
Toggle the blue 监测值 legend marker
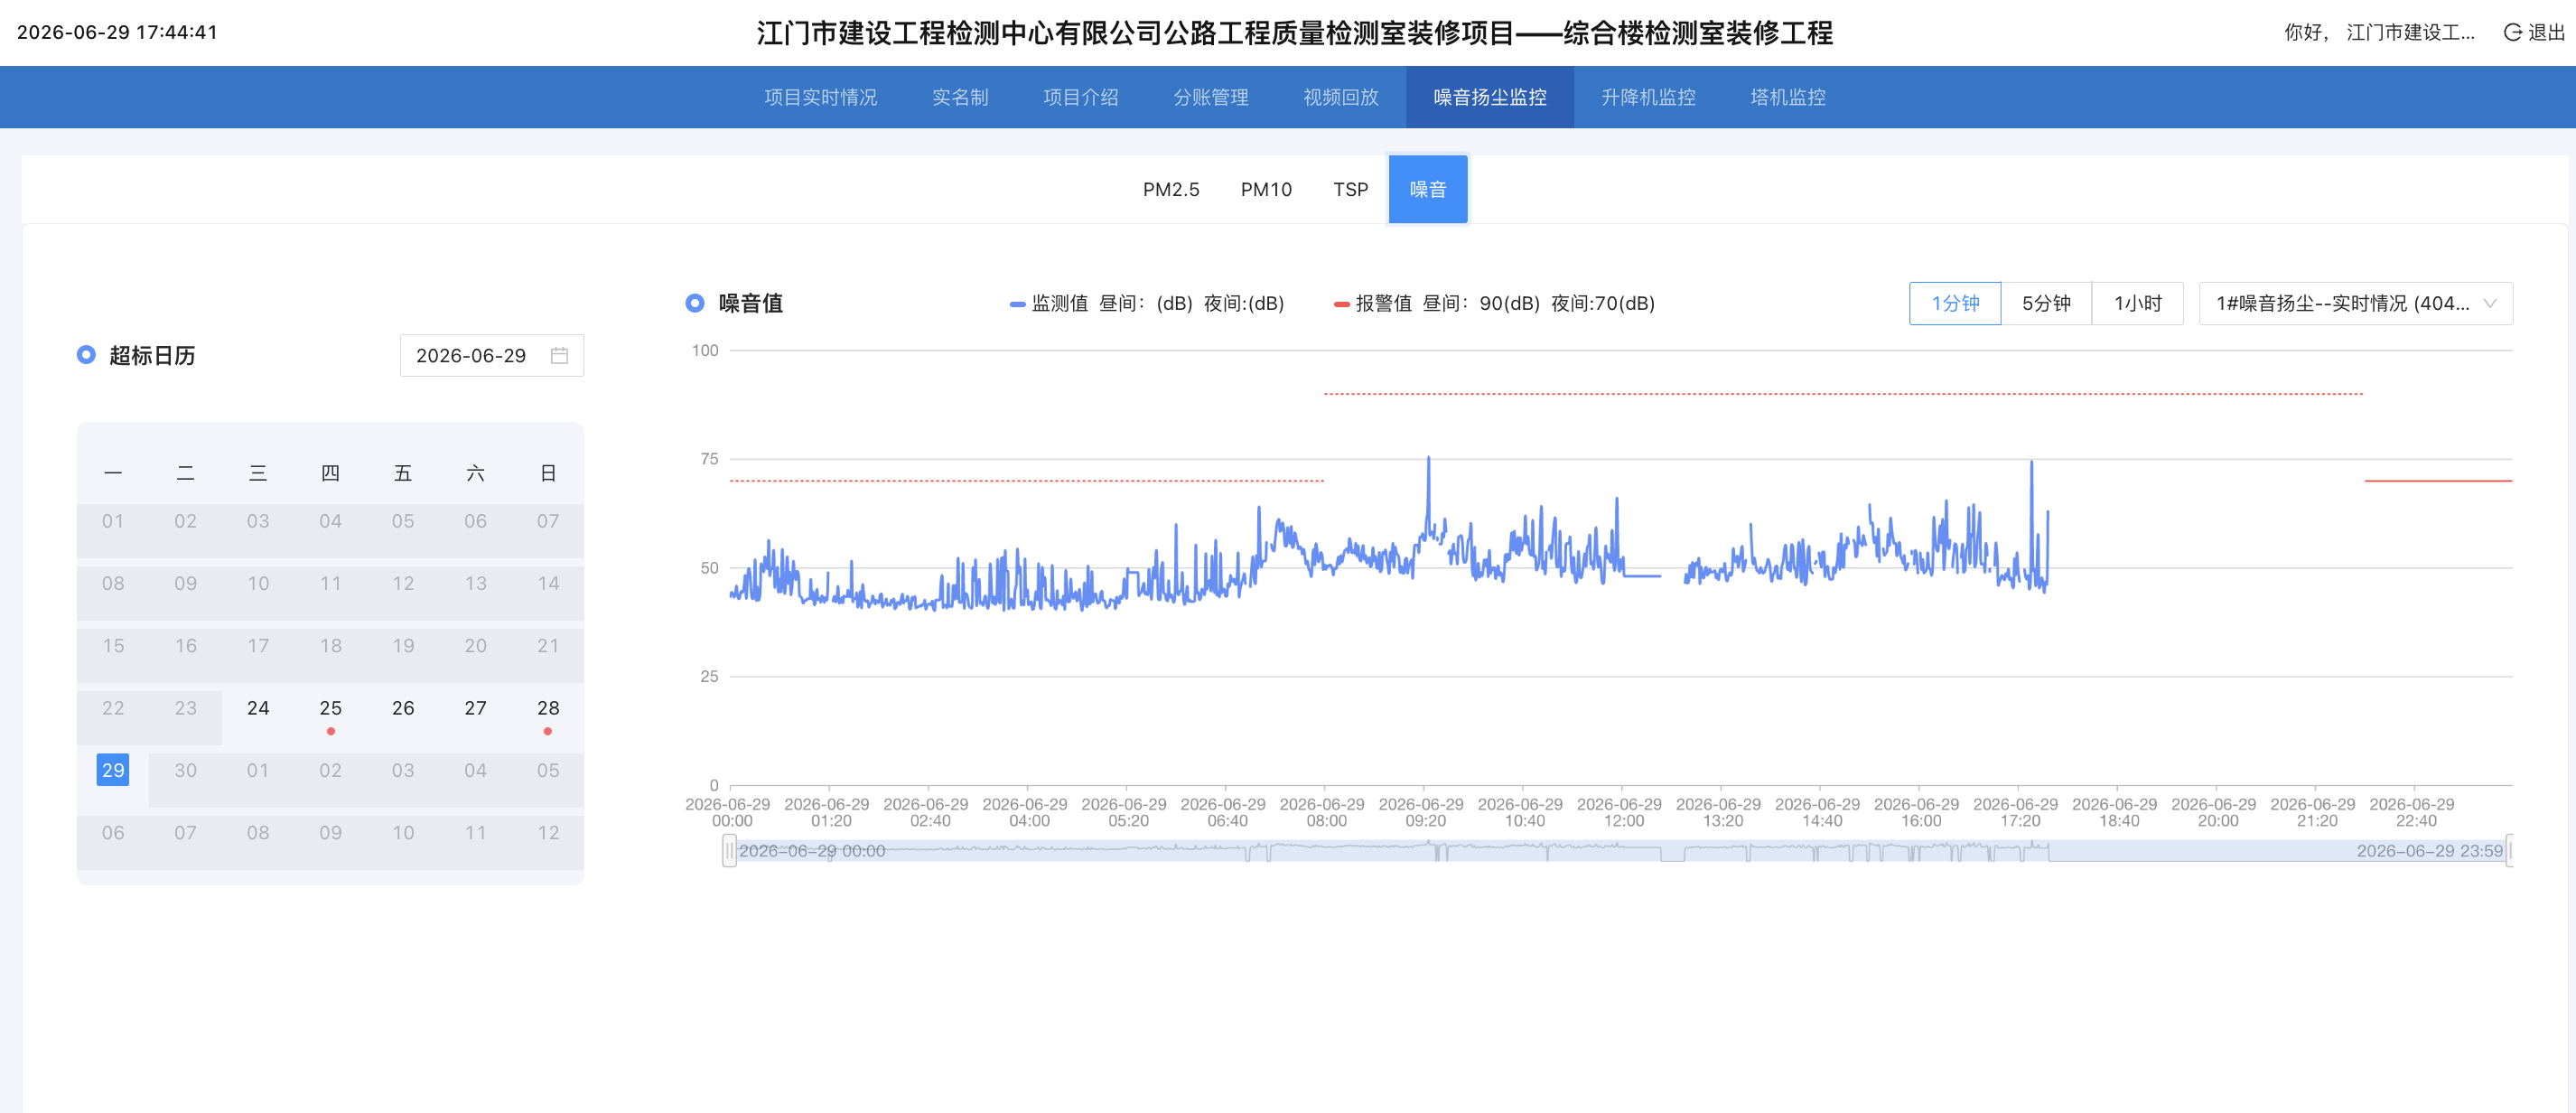click(x=1017, y=304)
